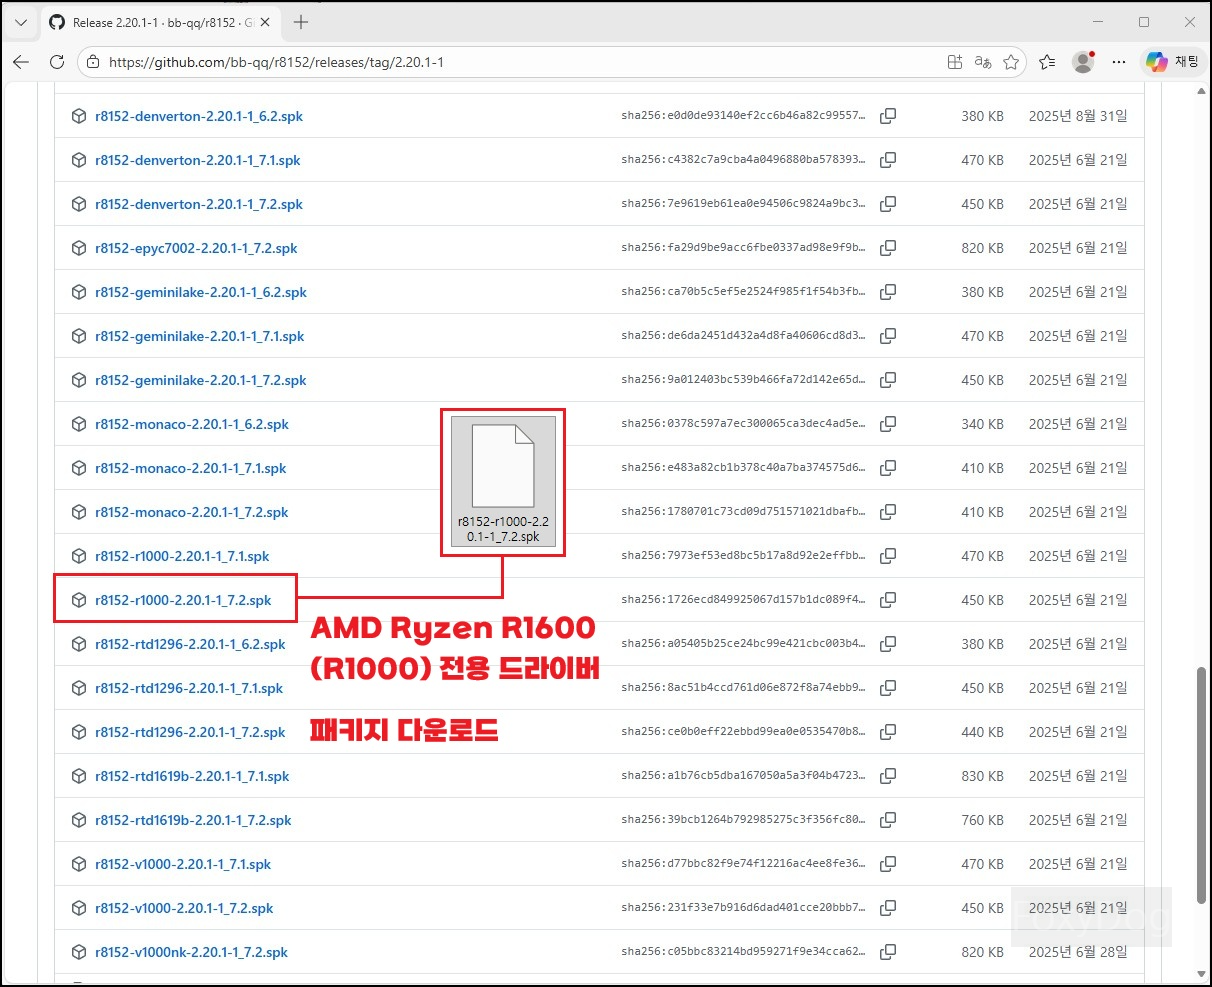The height and width of the screenshot is (987, 1212).
Task: Download r8152-monaco-2.20.1-1_7.1.spk
Action: tap(190, 468)
